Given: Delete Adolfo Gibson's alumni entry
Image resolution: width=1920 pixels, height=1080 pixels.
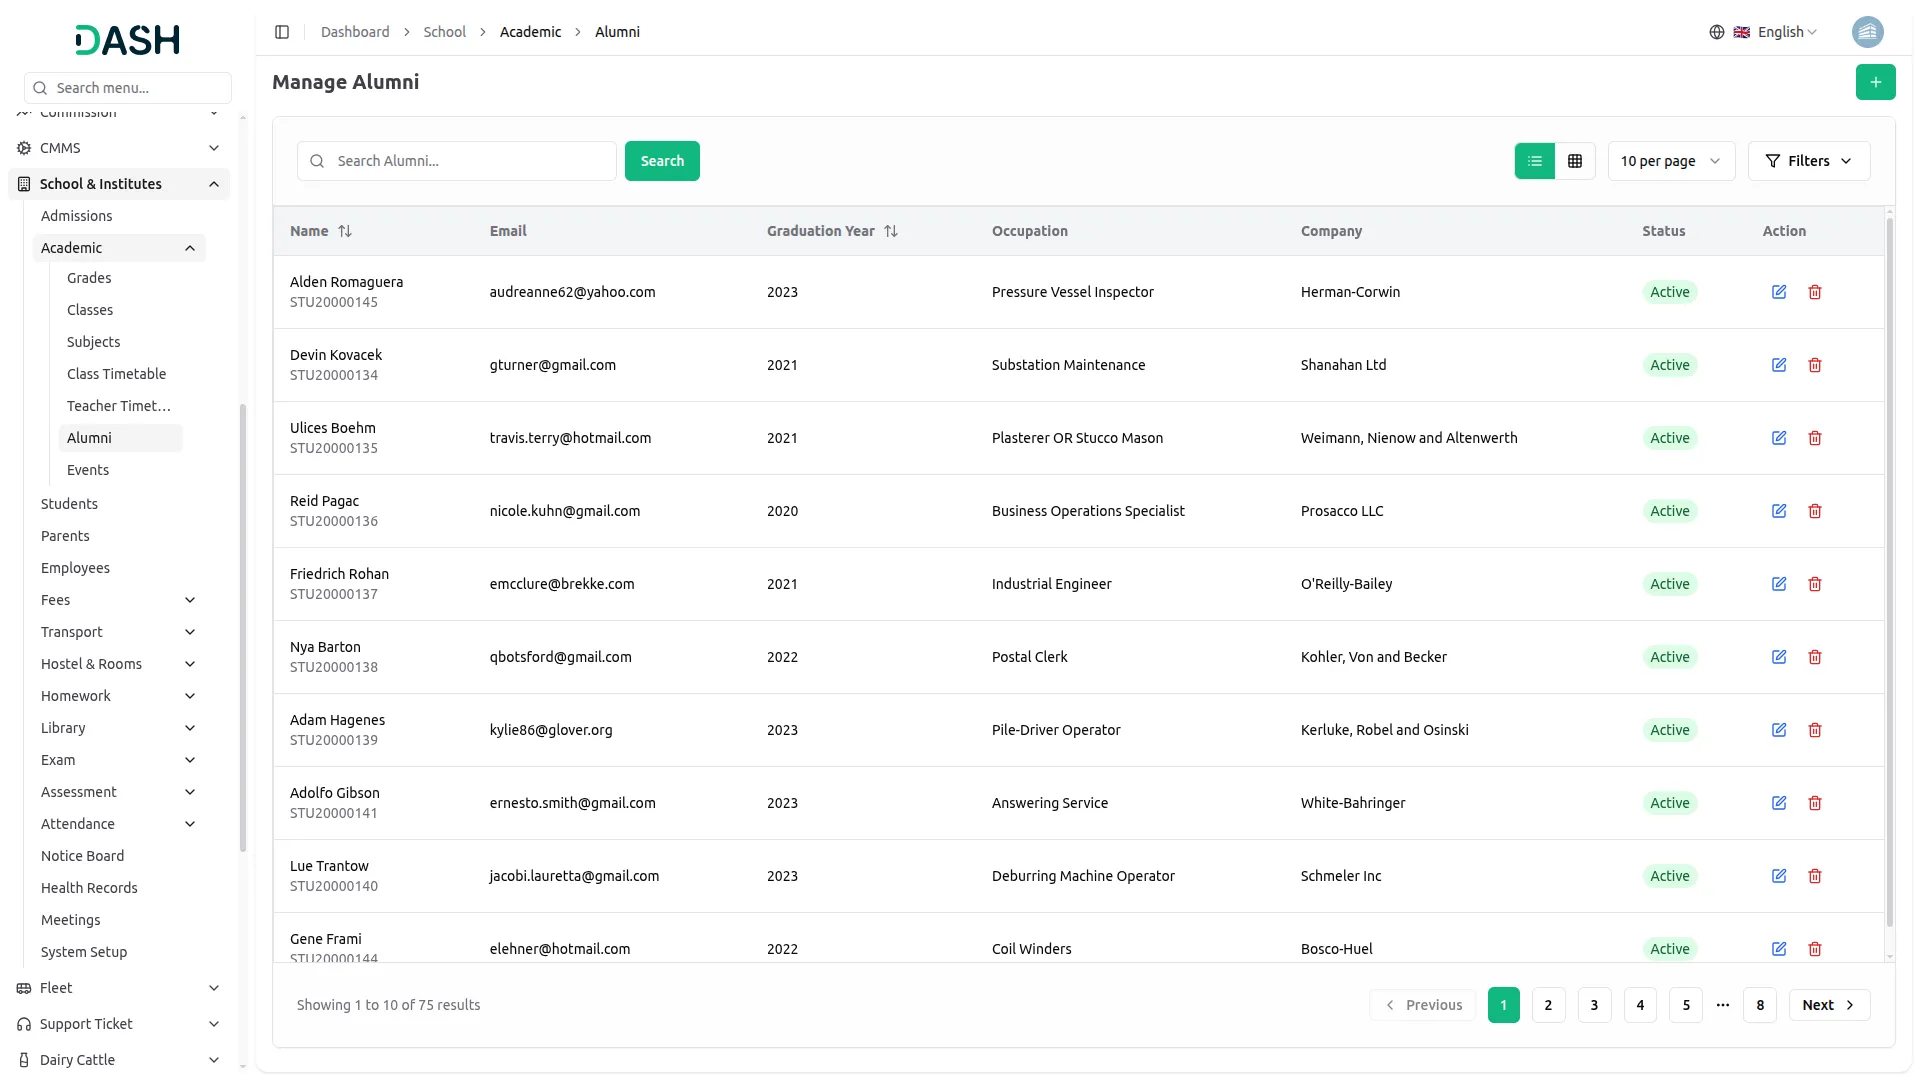Looking at the screenshot, I should point(1815,803).
